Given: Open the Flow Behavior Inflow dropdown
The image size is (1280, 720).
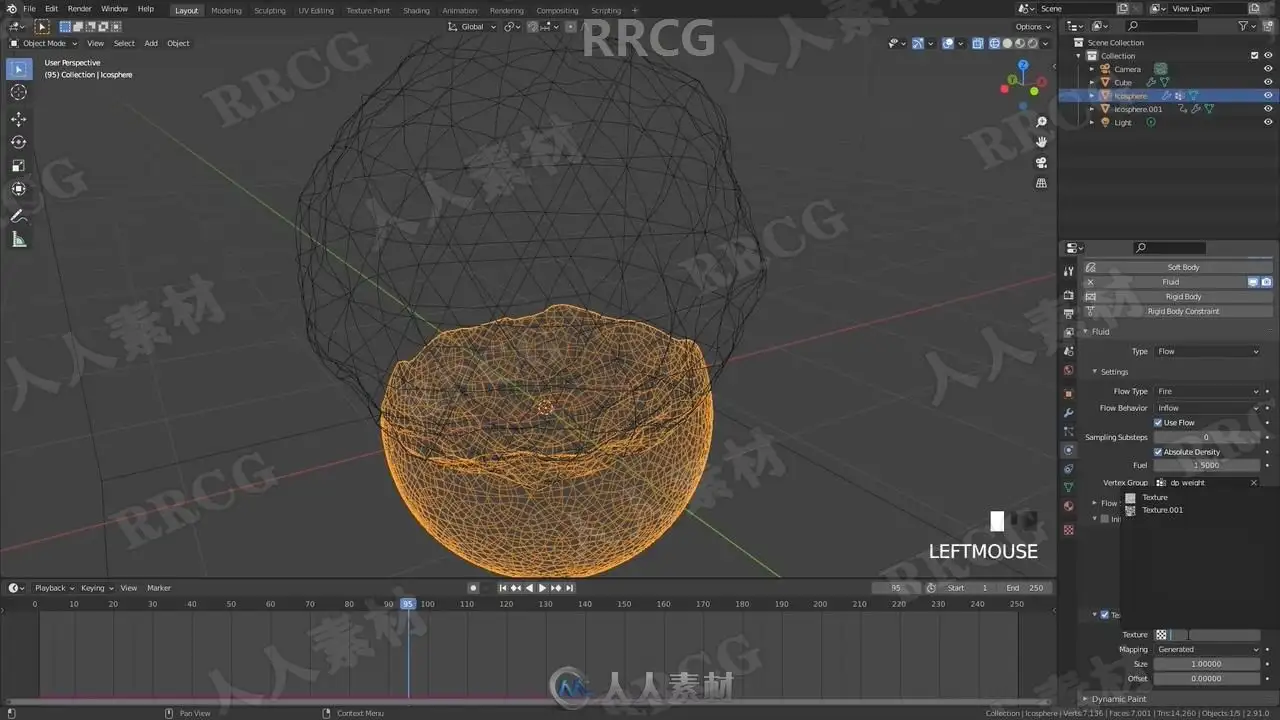Looking at the screenshot, I should [1208, 408].
